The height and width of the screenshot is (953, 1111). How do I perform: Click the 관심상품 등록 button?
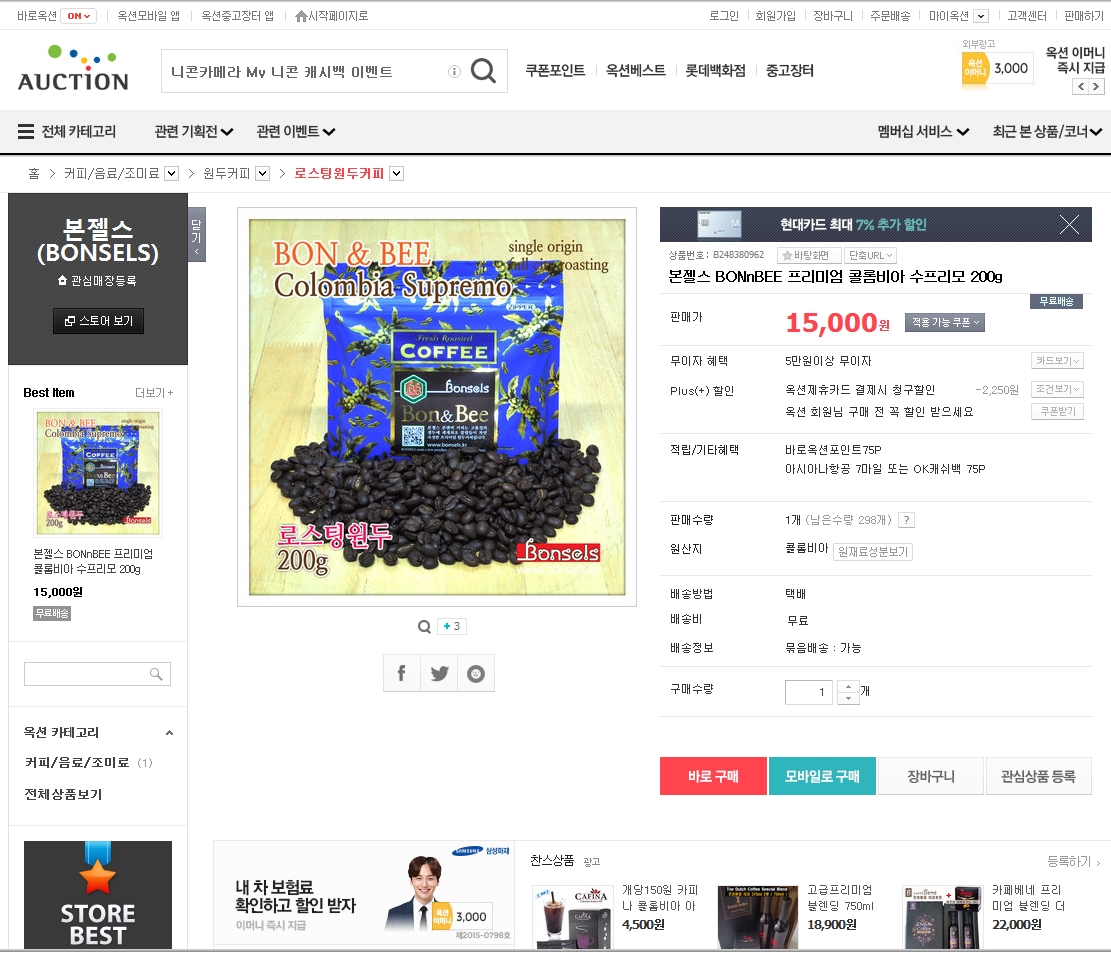[x=1038, y=776]
